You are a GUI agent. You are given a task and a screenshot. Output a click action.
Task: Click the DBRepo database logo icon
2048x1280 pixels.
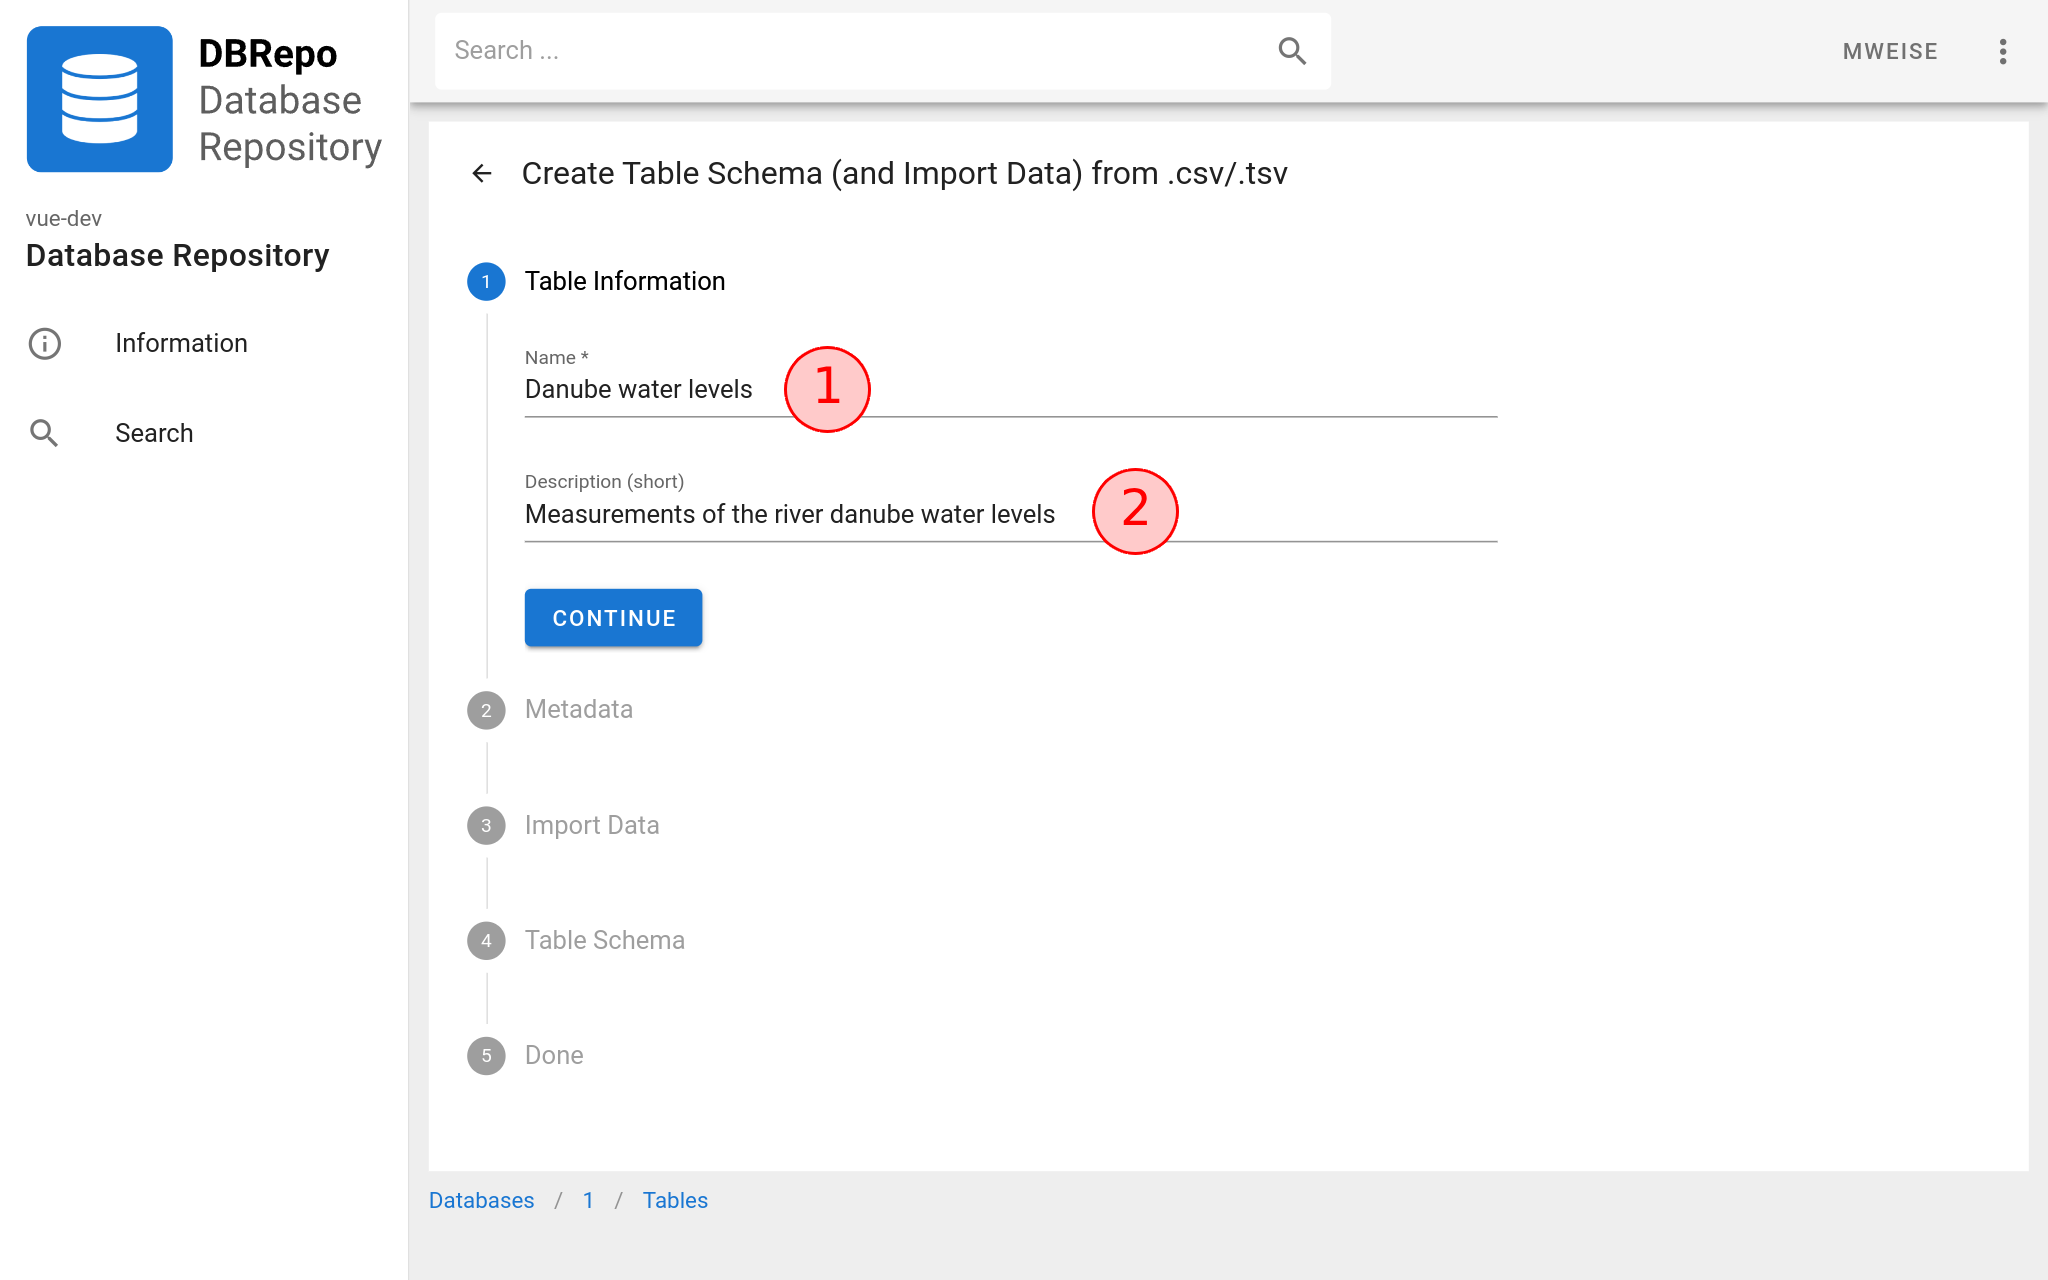[100, 99]
